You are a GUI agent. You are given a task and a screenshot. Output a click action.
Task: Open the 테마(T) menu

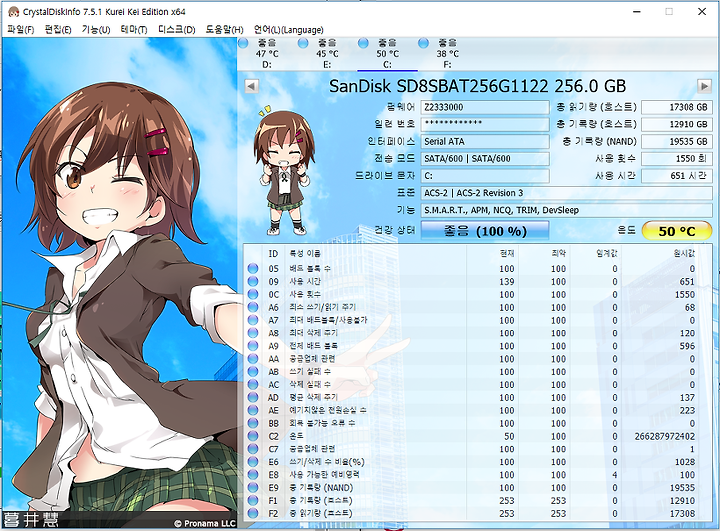134,30
